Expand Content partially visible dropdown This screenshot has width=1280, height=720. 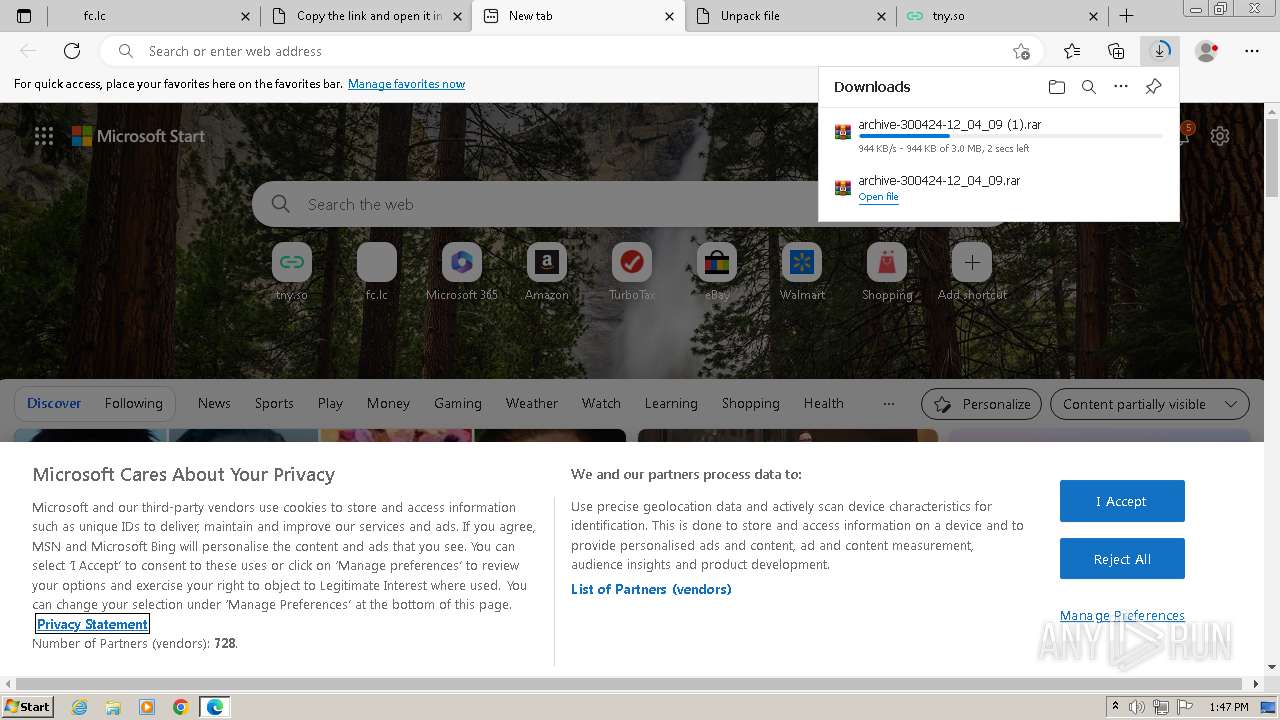(1150, 404)
